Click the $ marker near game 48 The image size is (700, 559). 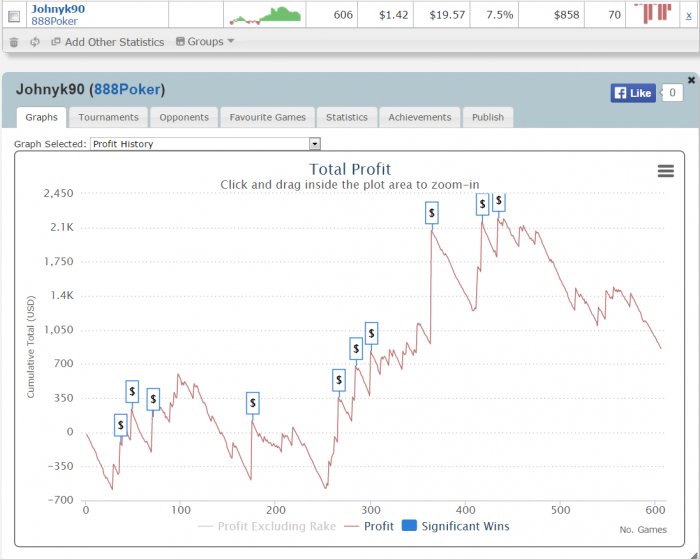pyautogui.click(x=132, y=392)
